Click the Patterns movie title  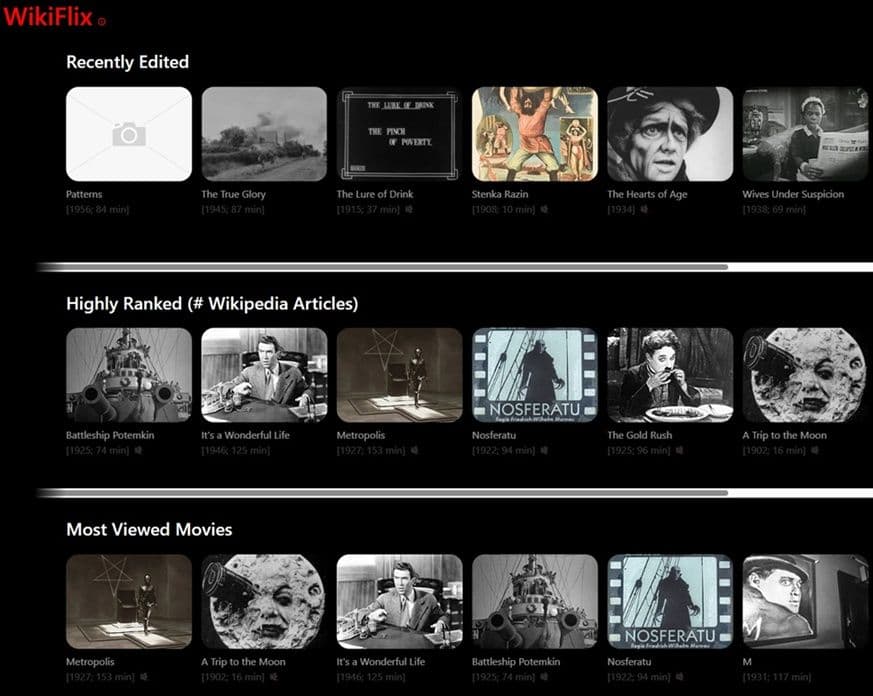coord(84,194)
